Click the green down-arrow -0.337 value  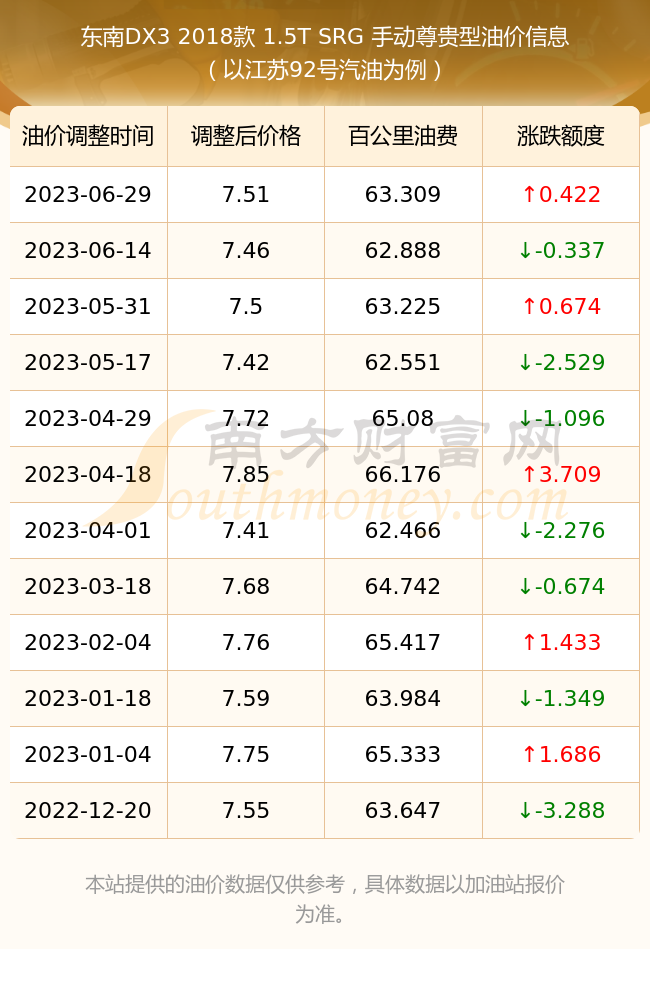561,251
